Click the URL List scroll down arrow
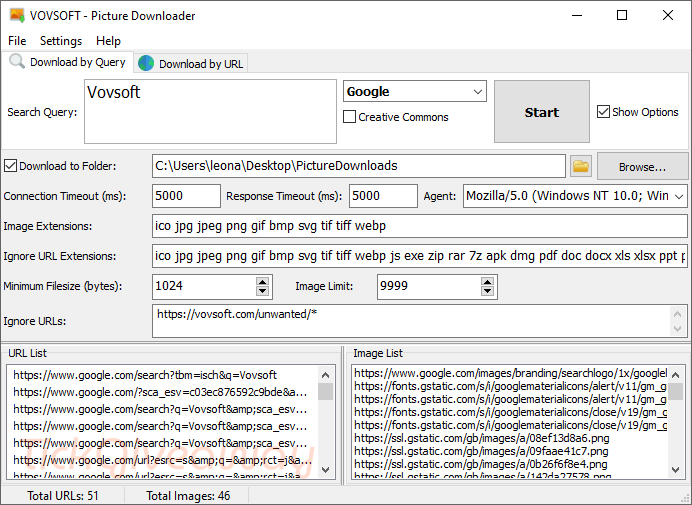The image size is (692, 505). coord(326,470)
